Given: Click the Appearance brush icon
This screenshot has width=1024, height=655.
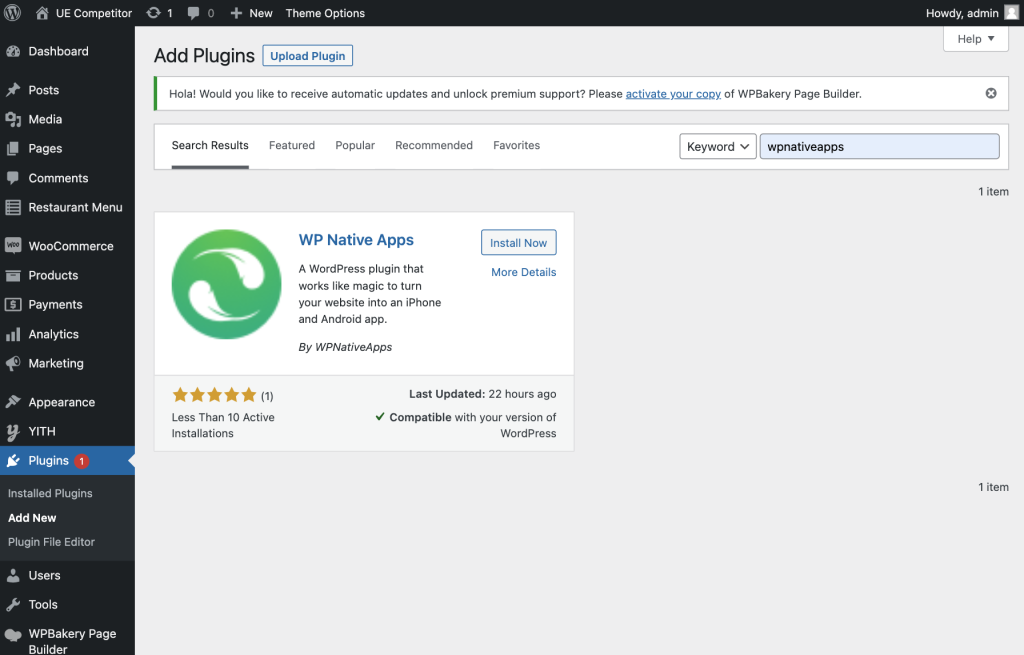Looking at the screenshot, I should click(13, 402).
